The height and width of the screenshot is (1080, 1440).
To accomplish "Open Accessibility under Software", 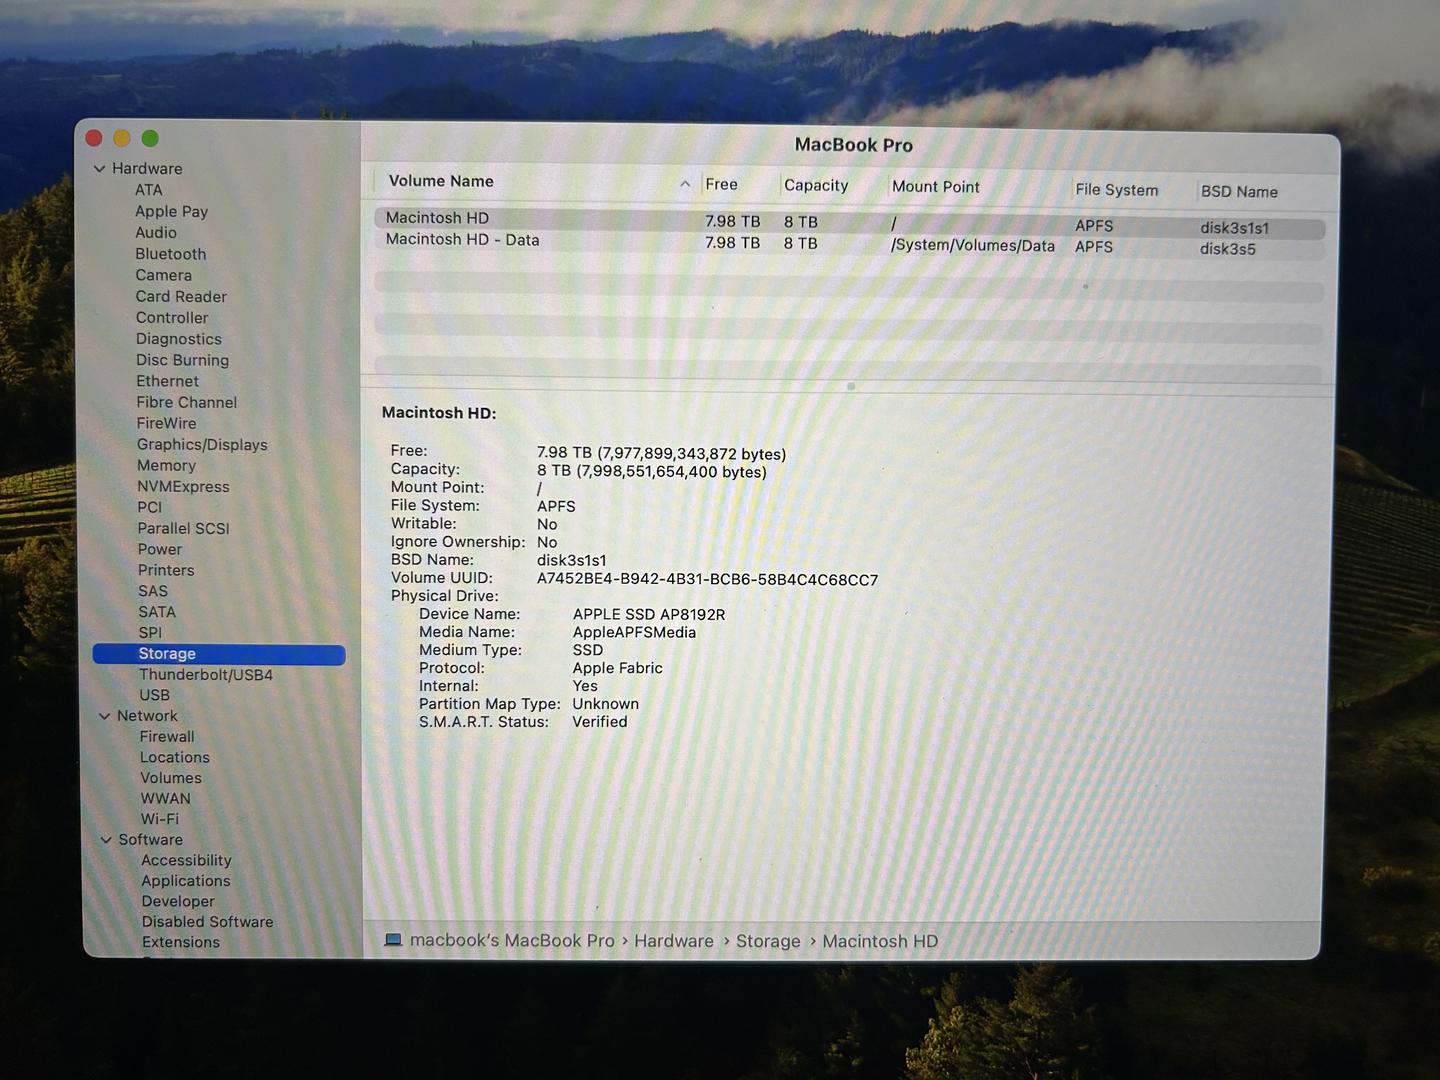I will tap(186, 861).
